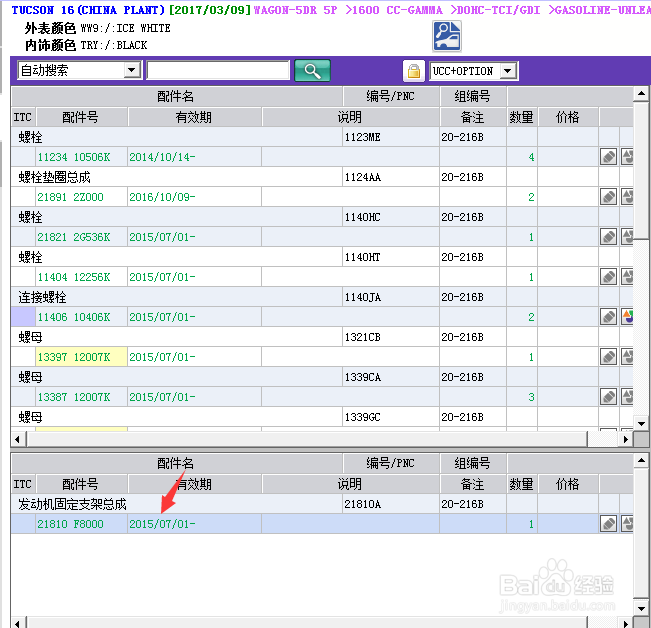Click upper table 有效期 column header
Viewport: 651px width, 628px height.
tap(194, 117)
